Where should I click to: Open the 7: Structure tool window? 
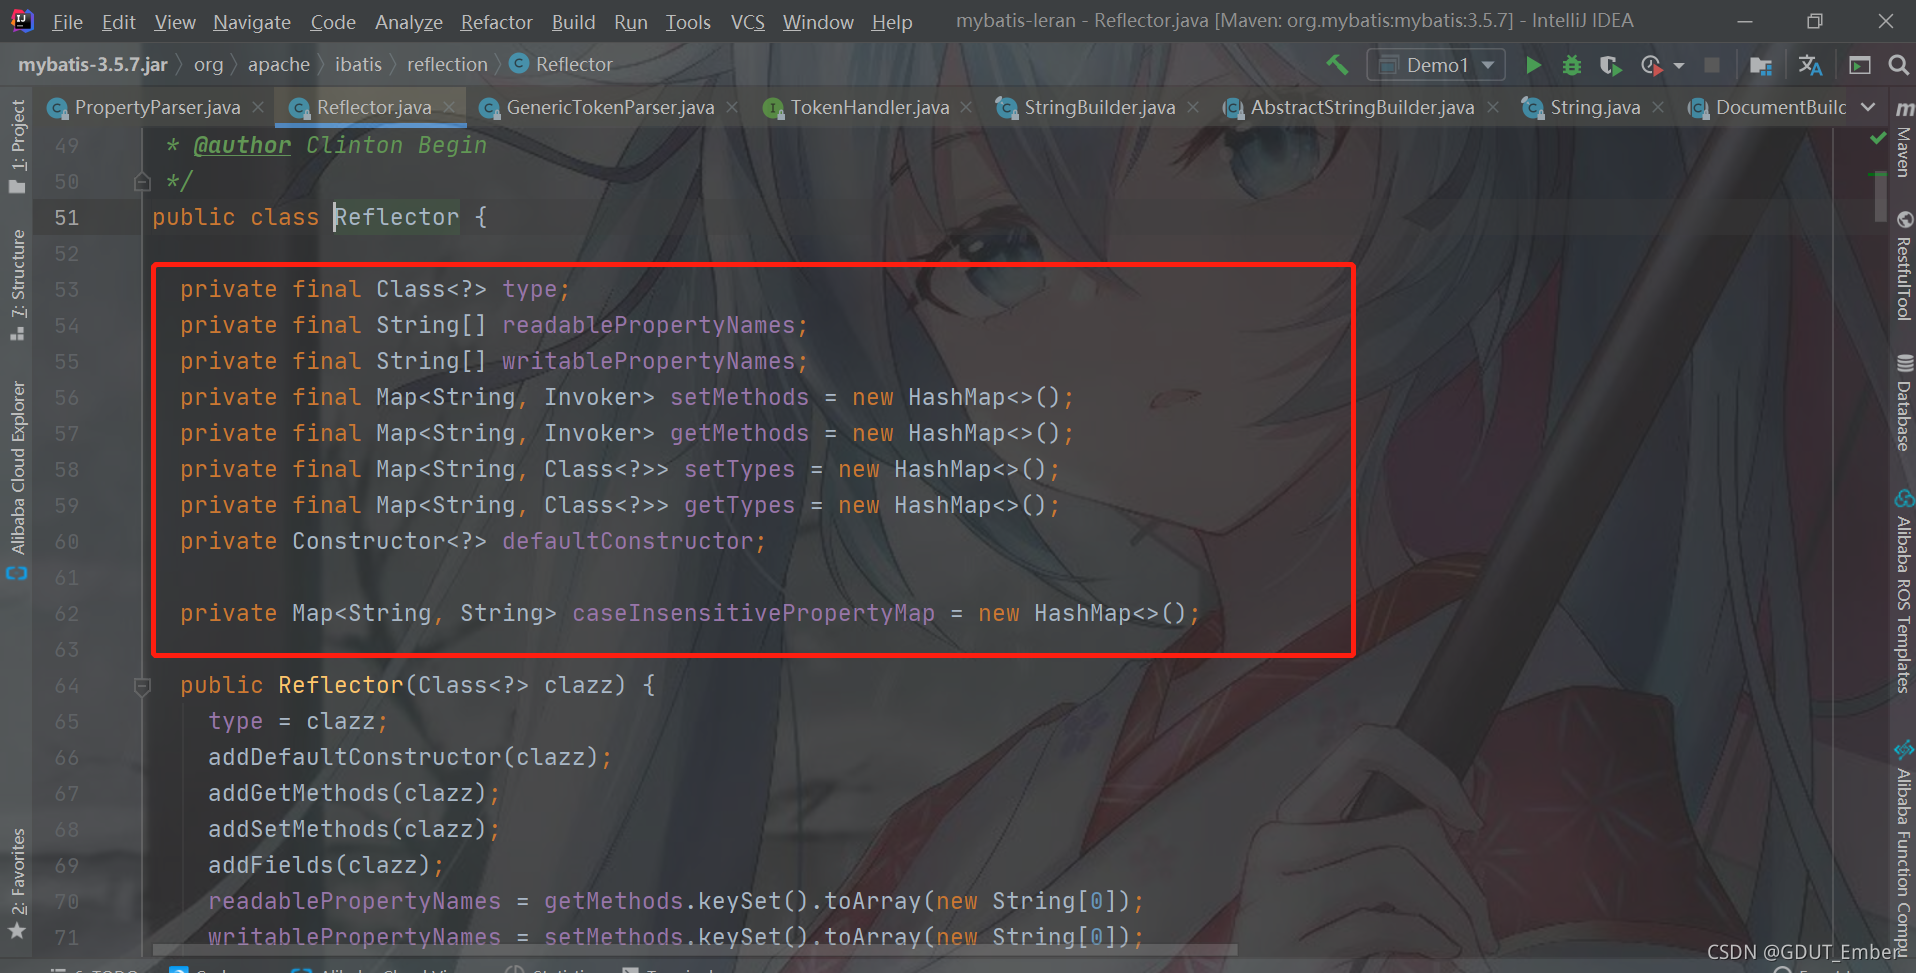coord(17,286)
